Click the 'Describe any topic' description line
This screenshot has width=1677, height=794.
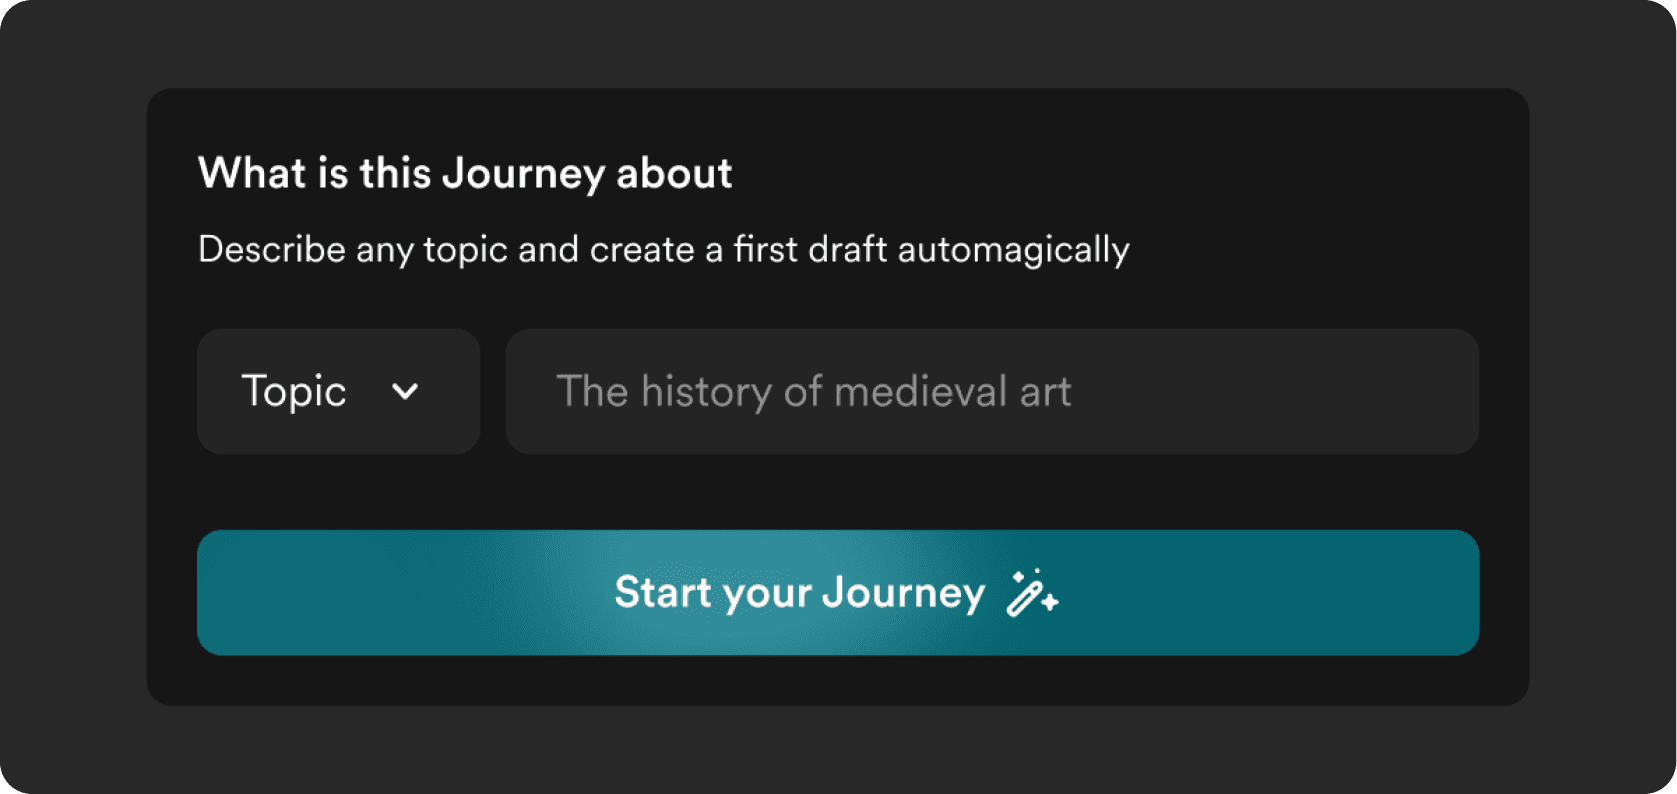(663, 249)
